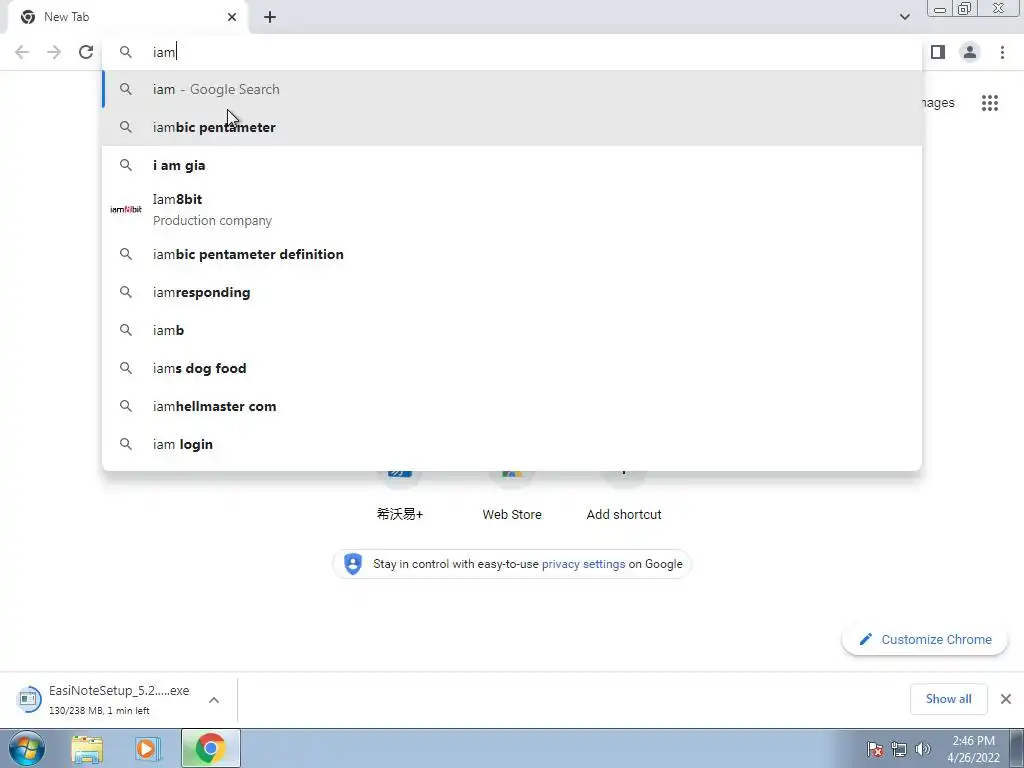
Task: Click the browser forward arrow
Action: click(x=54, y=52)
